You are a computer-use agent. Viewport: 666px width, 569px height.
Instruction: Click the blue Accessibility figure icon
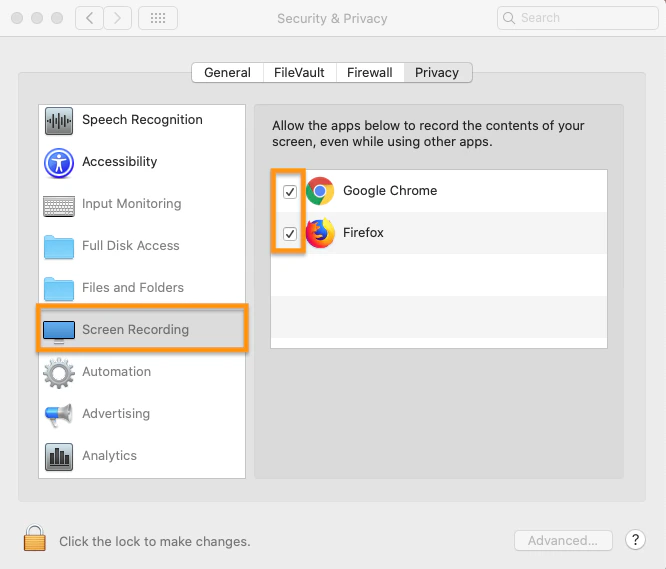59,163
